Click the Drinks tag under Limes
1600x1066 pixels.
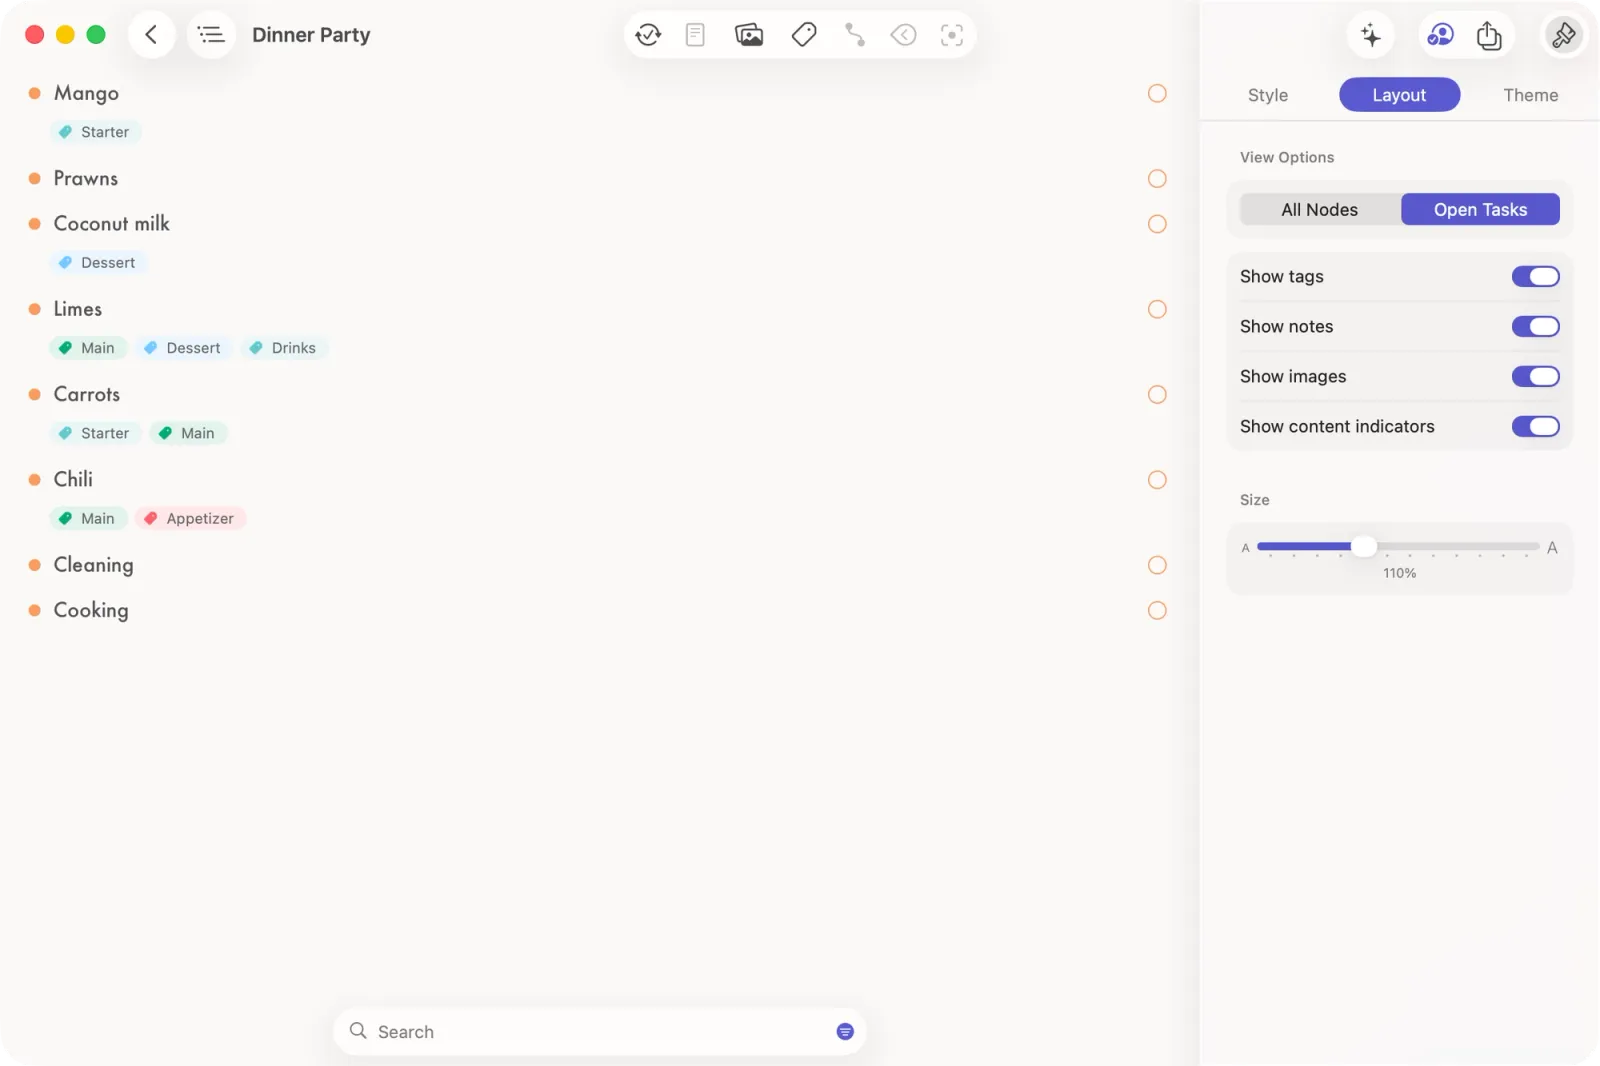[x=283, y=348]
